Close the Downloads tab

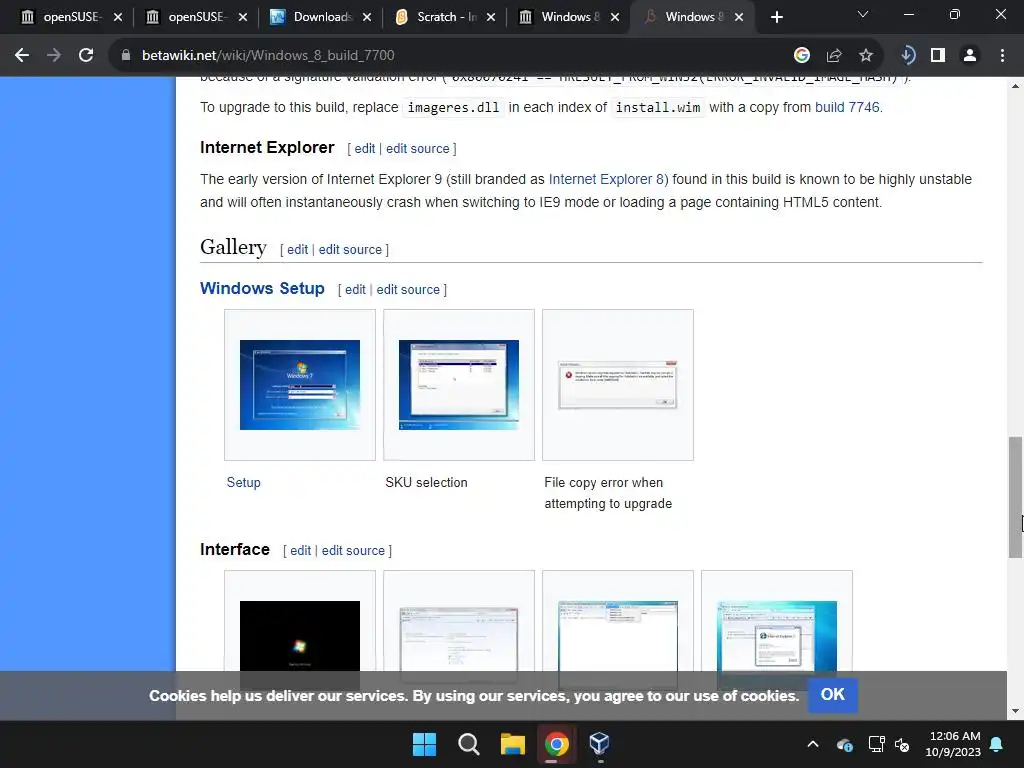[367, 17]
